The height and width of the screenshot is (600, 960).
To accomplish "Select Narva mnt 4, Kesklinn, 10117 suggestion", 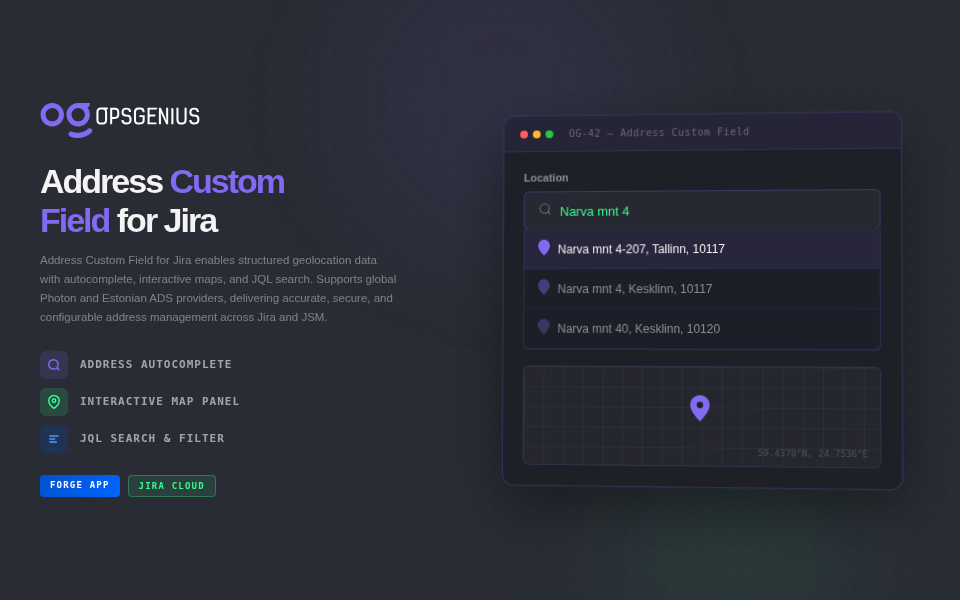I will [x=702, y=288].
